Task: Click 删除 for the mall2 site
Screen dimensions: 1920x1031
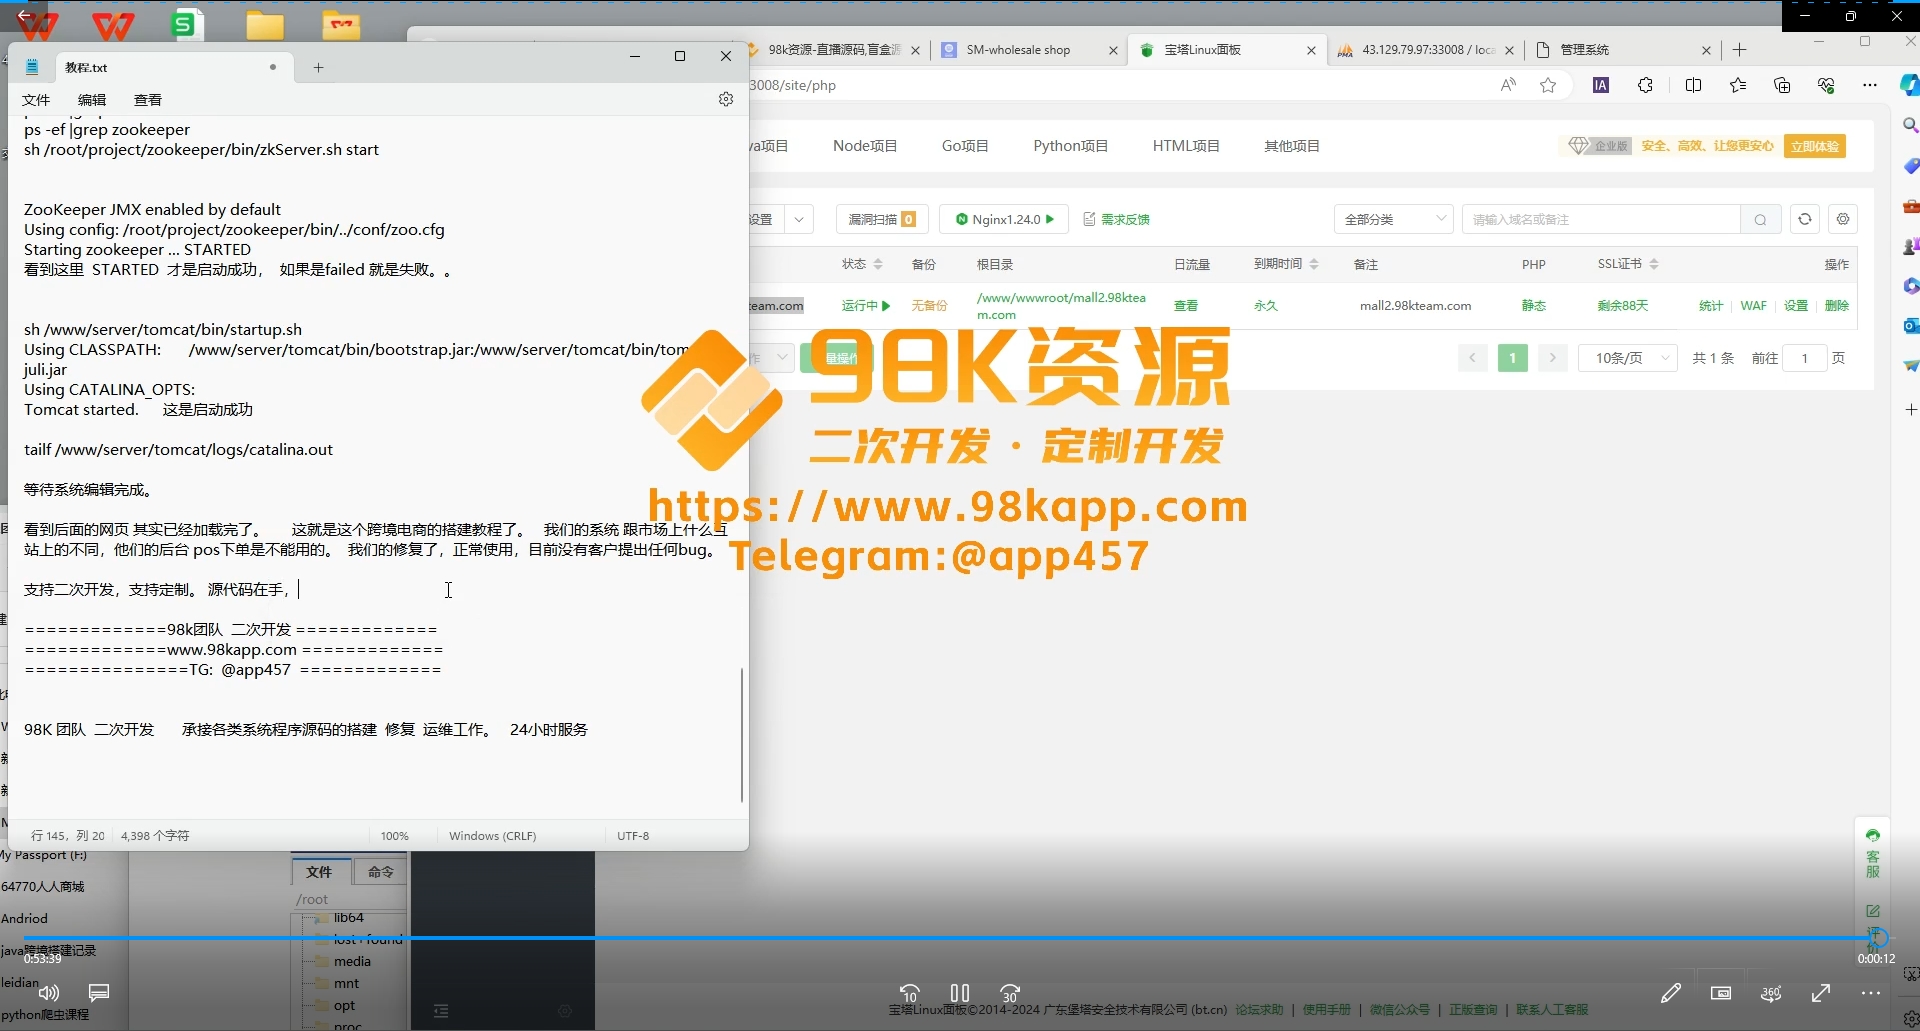Action: pos(1836,306)
